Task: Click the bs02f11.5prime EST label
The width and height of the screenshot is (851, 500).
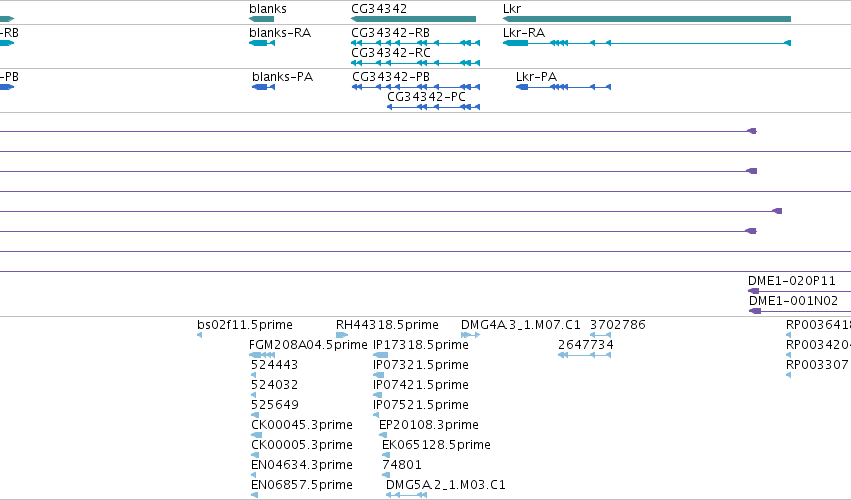Action: point(245,325)
